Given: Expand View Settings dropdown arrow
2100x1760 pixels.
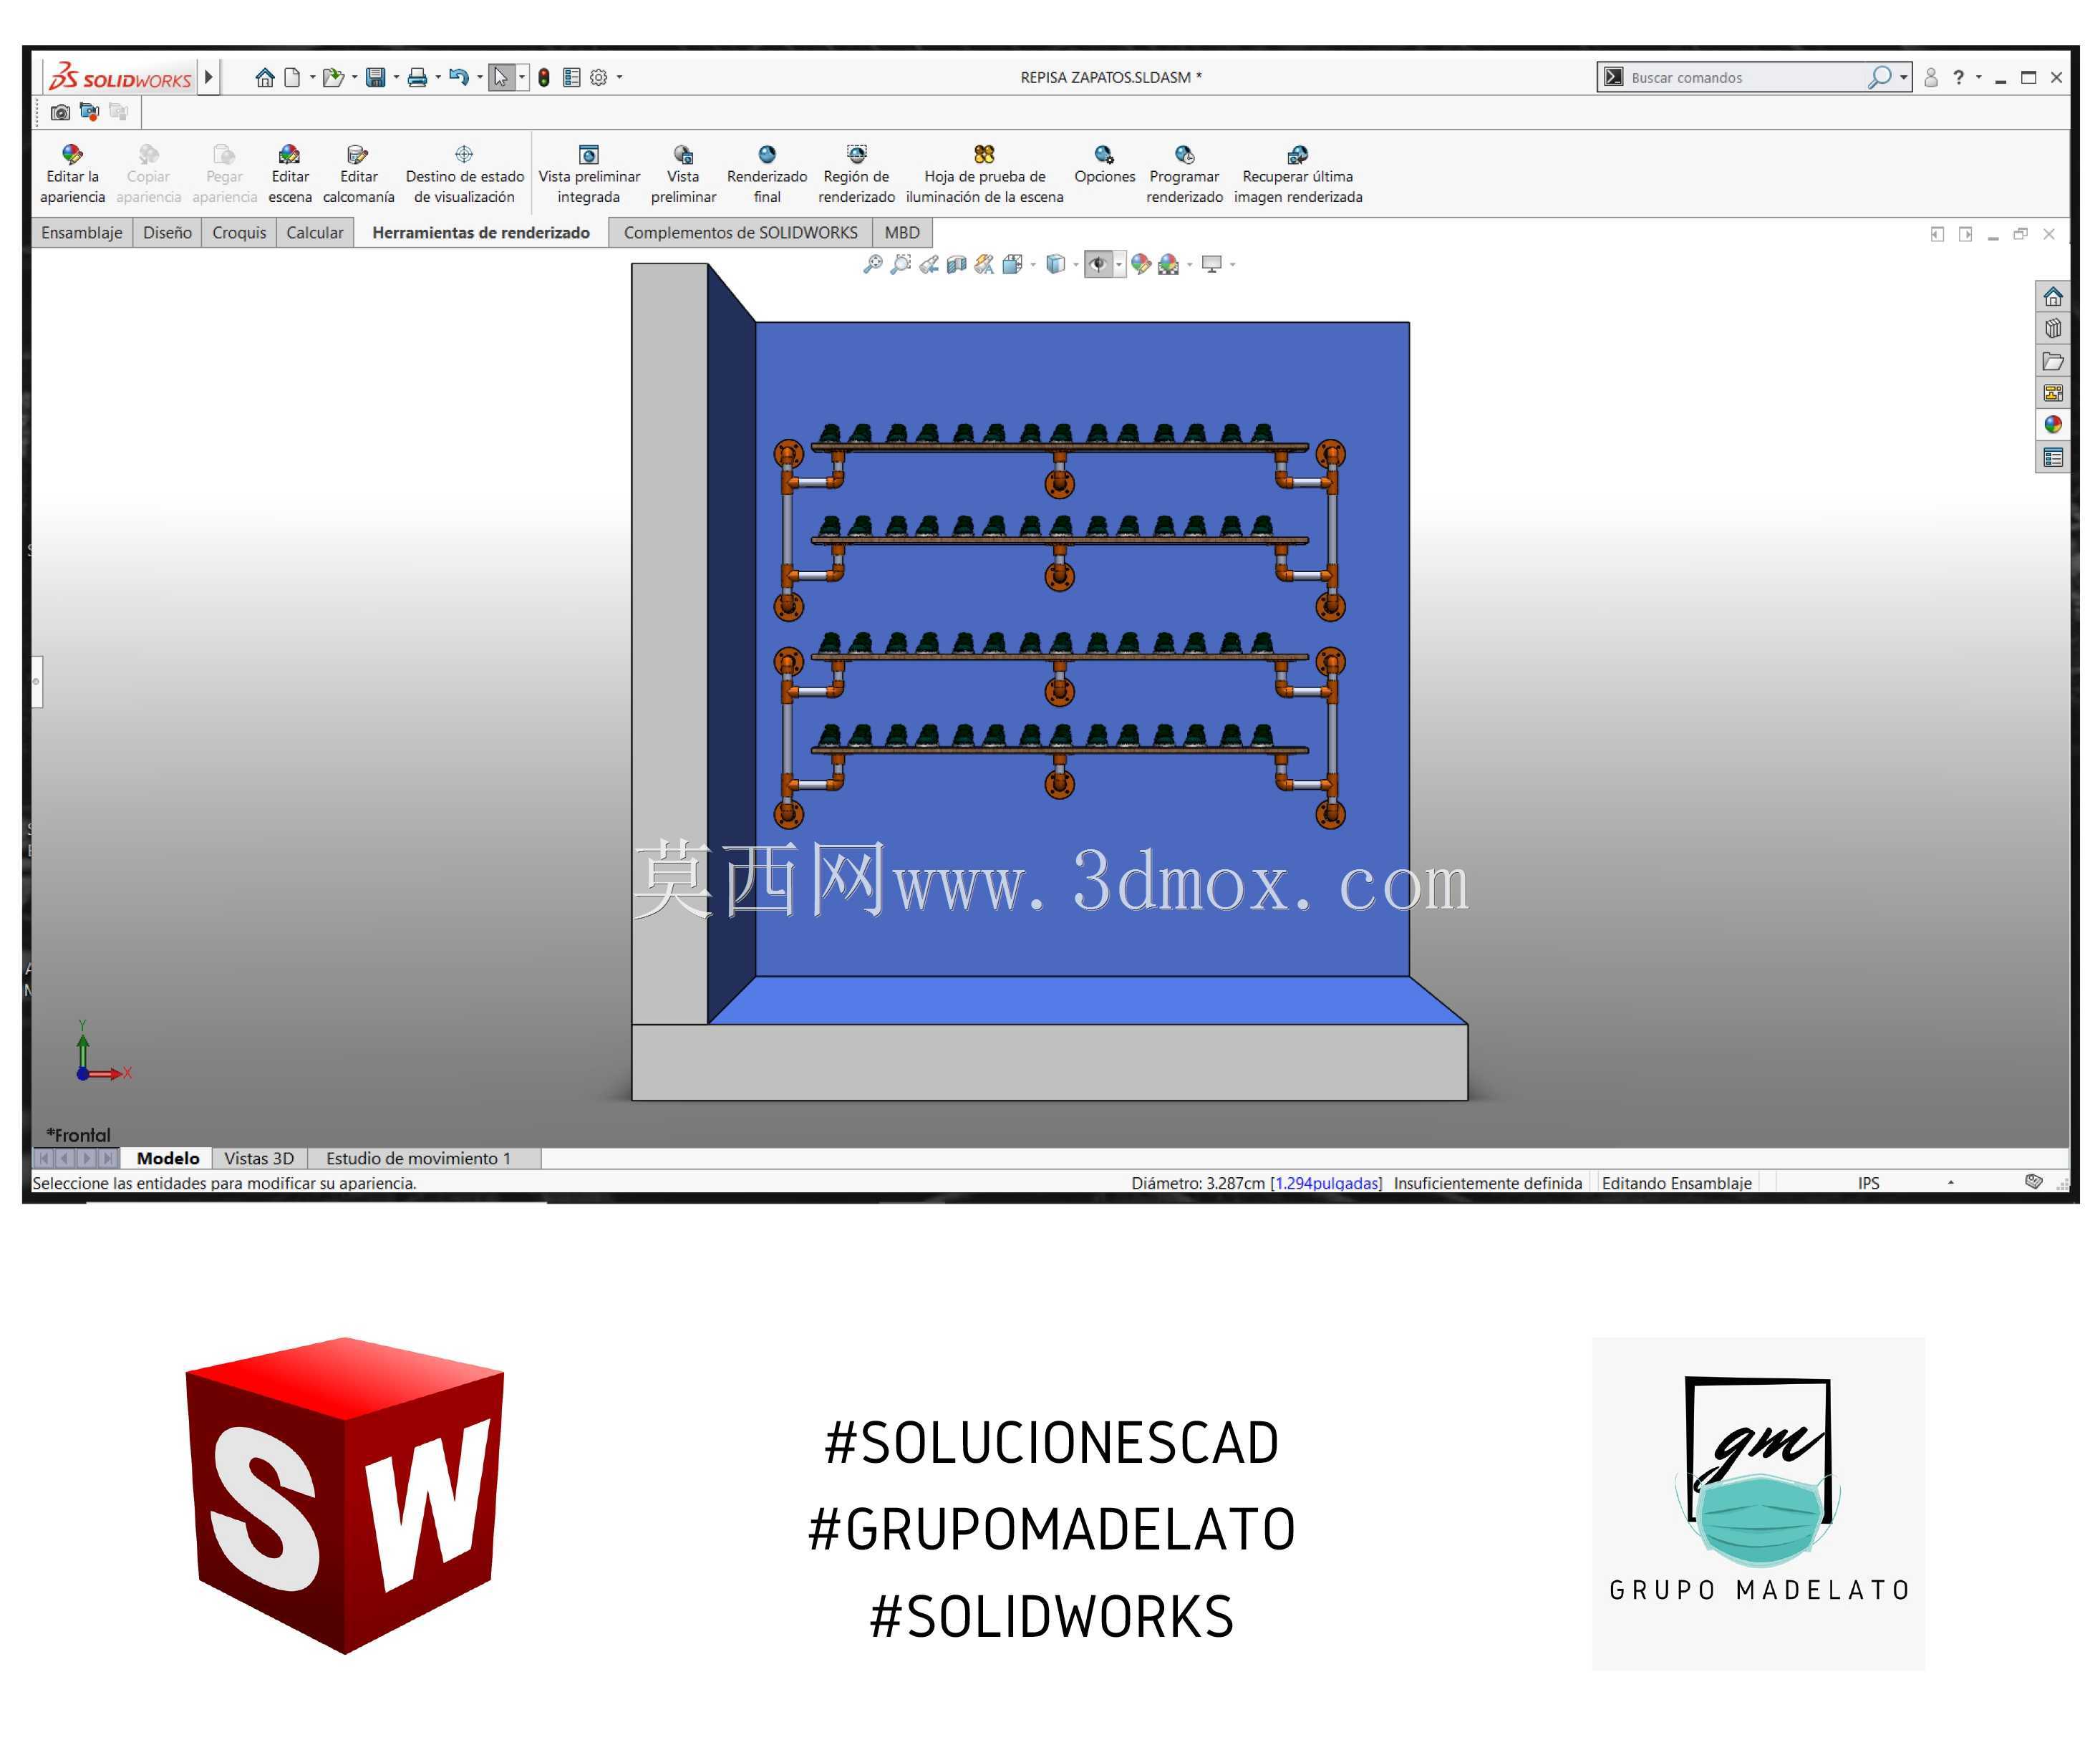Looking at the screenshot, I should pos(1232,265).
